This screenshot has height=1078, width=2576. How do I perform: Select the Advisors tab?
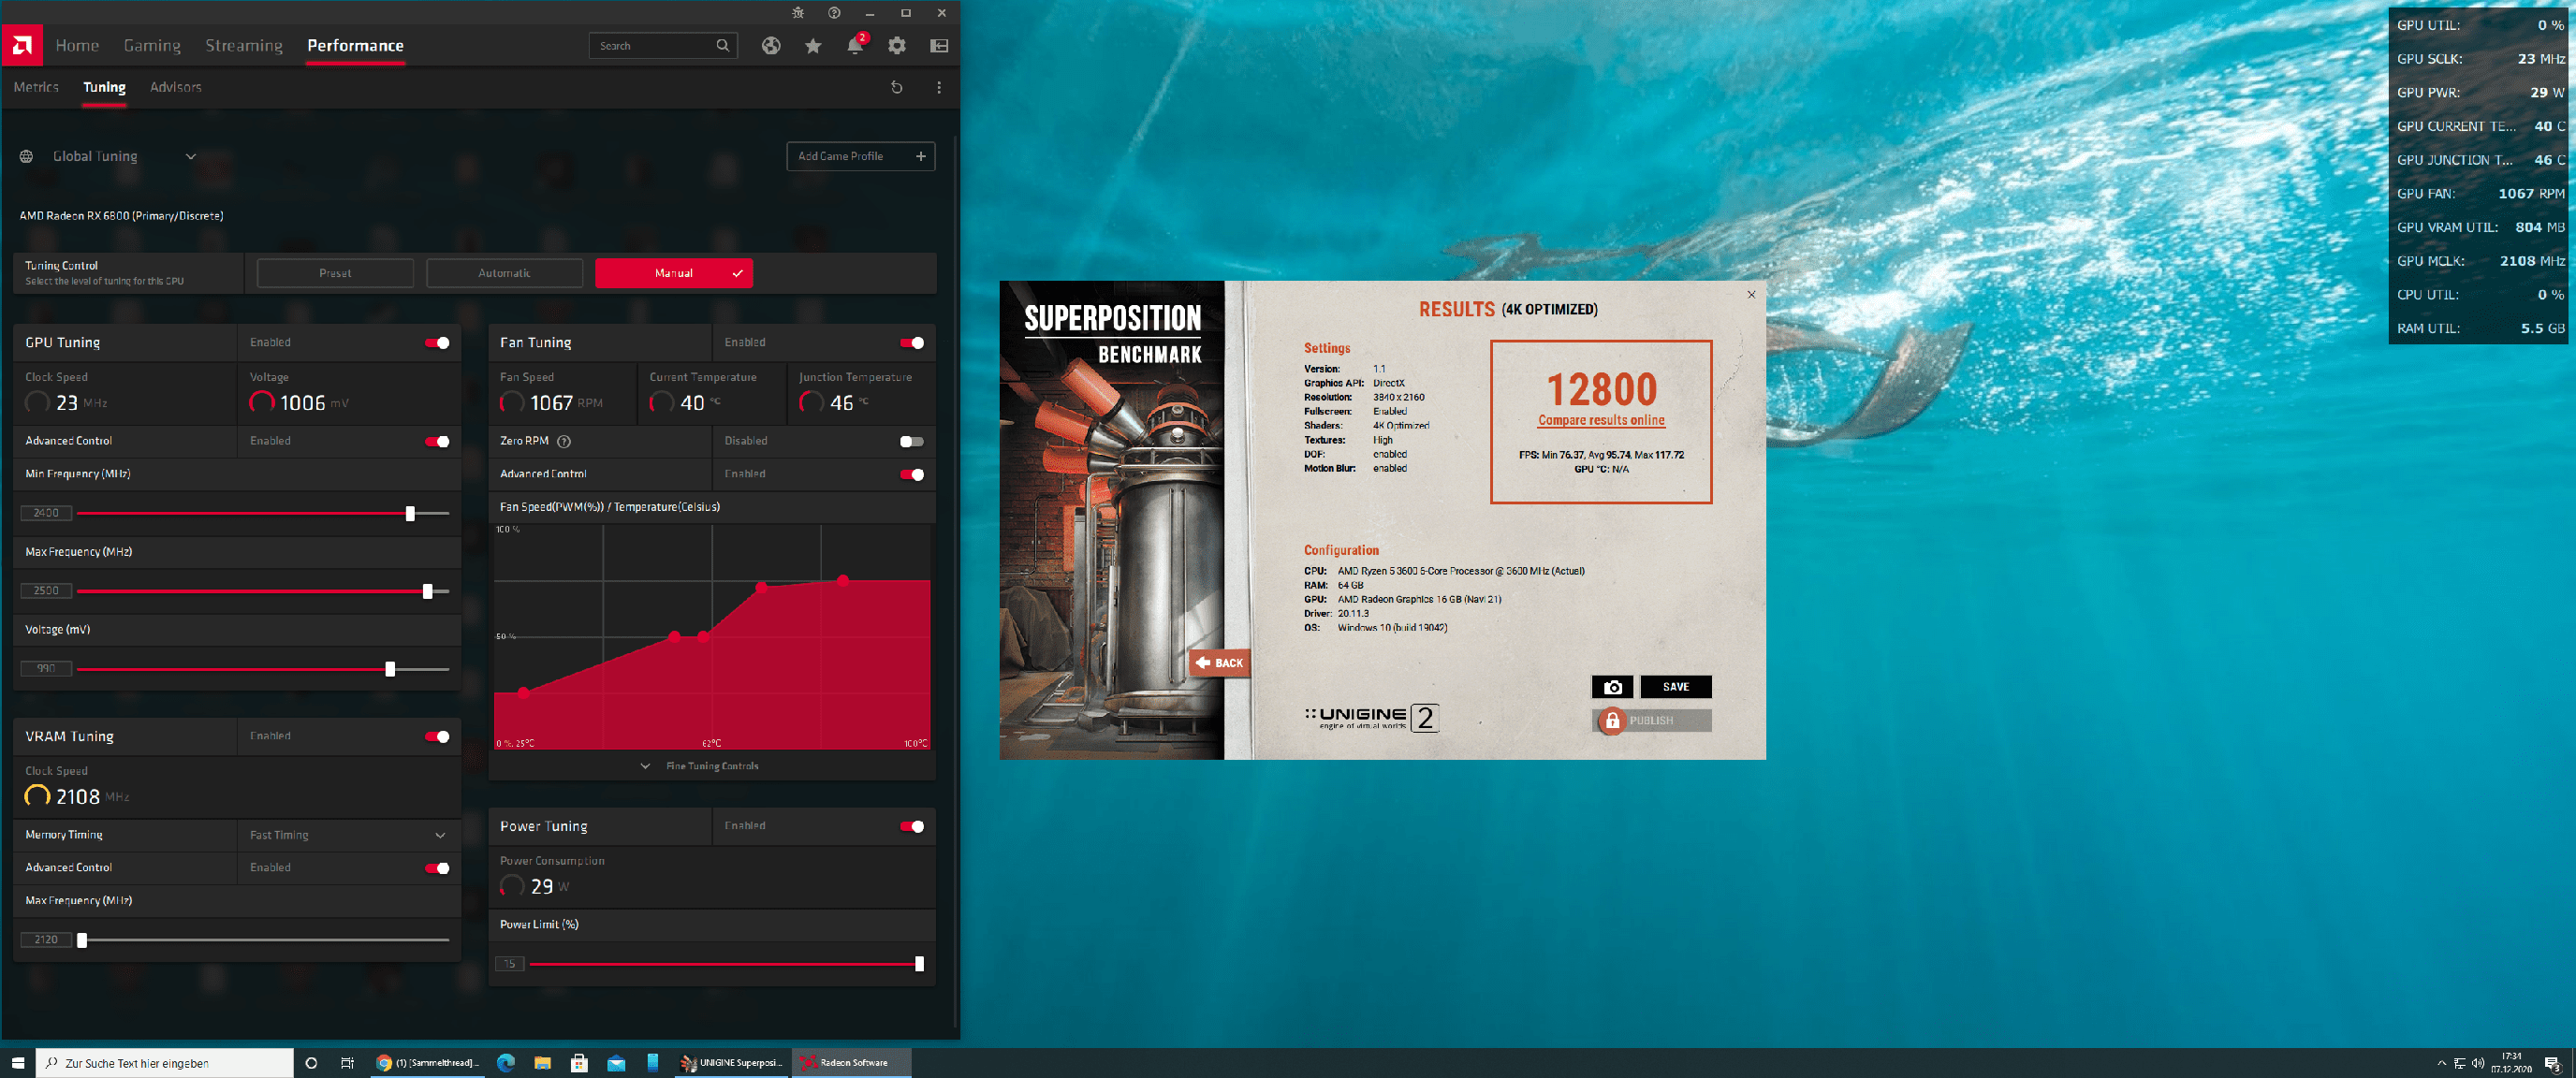176,85
